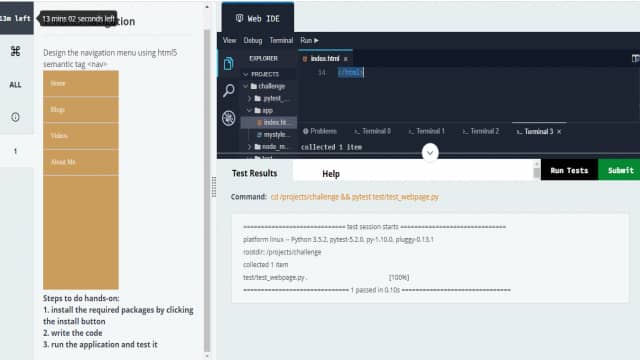Viewport: 640px width, 360px height.
Task: Select question 1 in the left sidebar
Action: [16, 151]
